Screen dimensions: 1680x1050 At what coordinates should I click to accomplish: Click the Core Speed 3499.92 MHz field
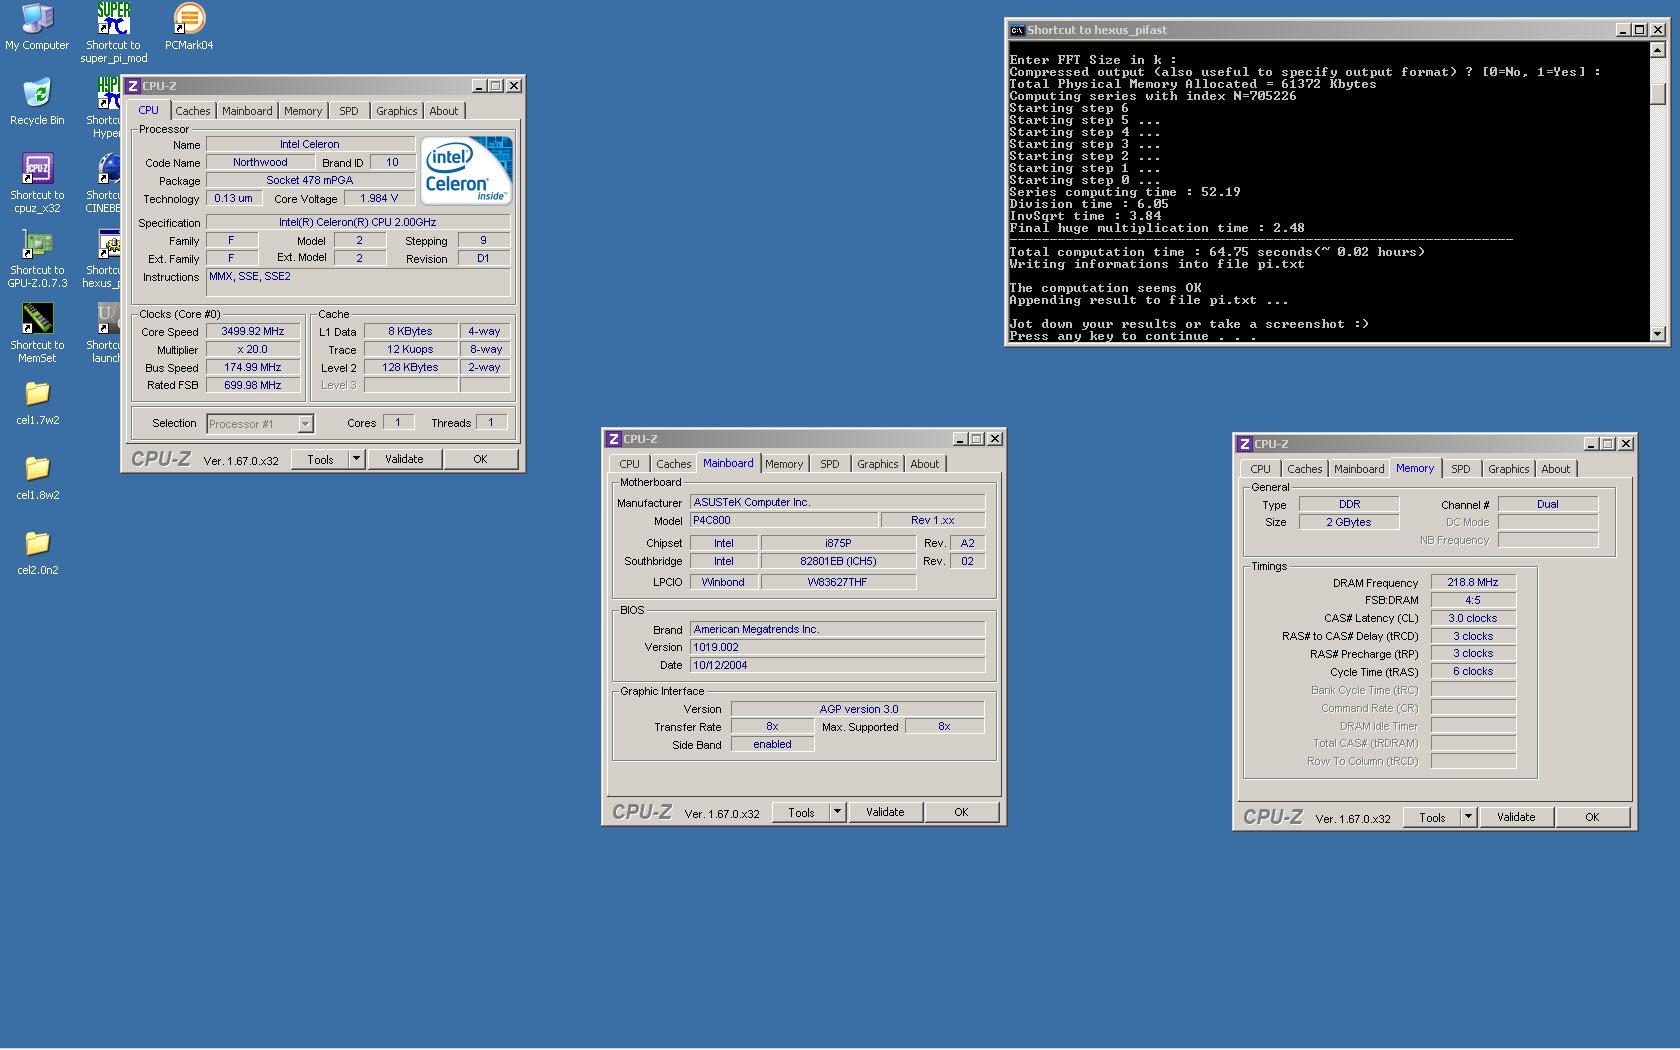click(x=253, y=331)
